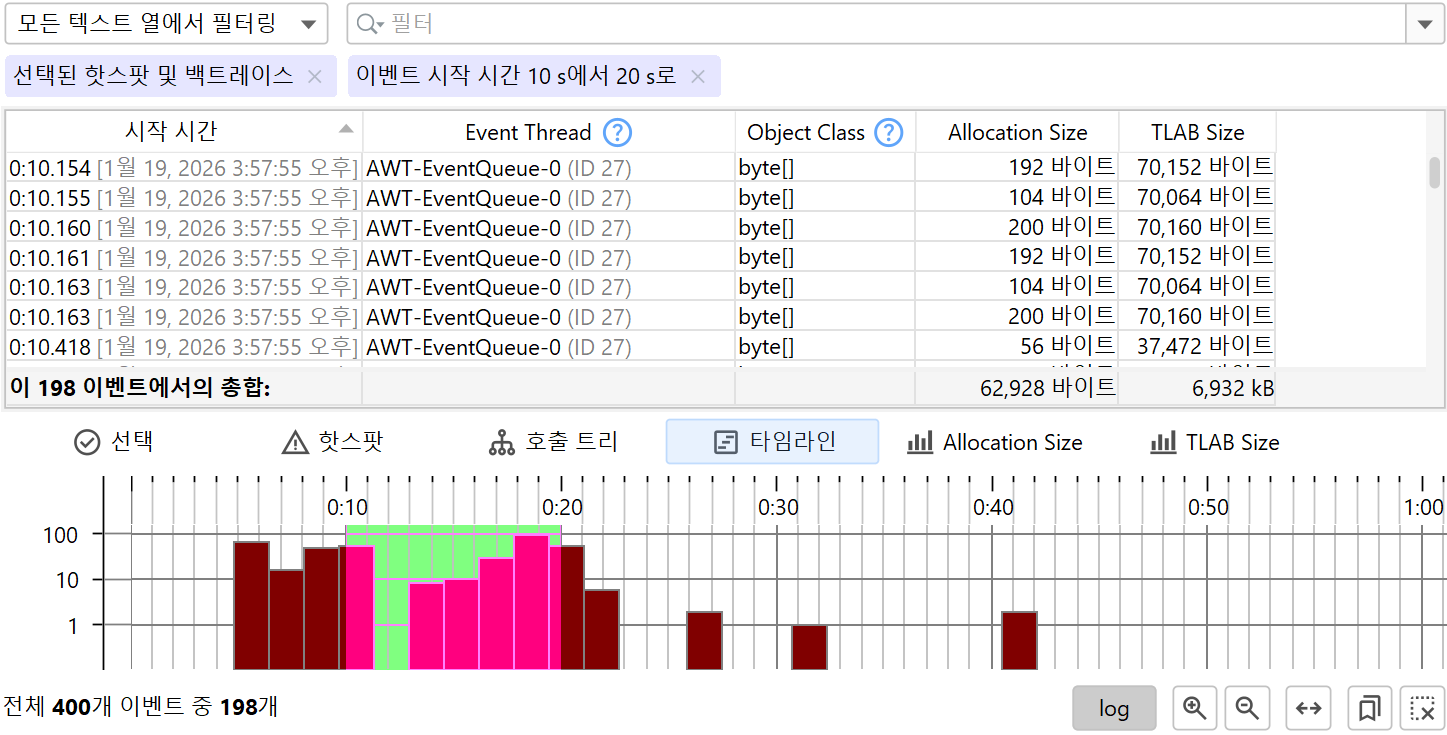
Task: Open help icon for Object Class column
Action: (888, 132)
